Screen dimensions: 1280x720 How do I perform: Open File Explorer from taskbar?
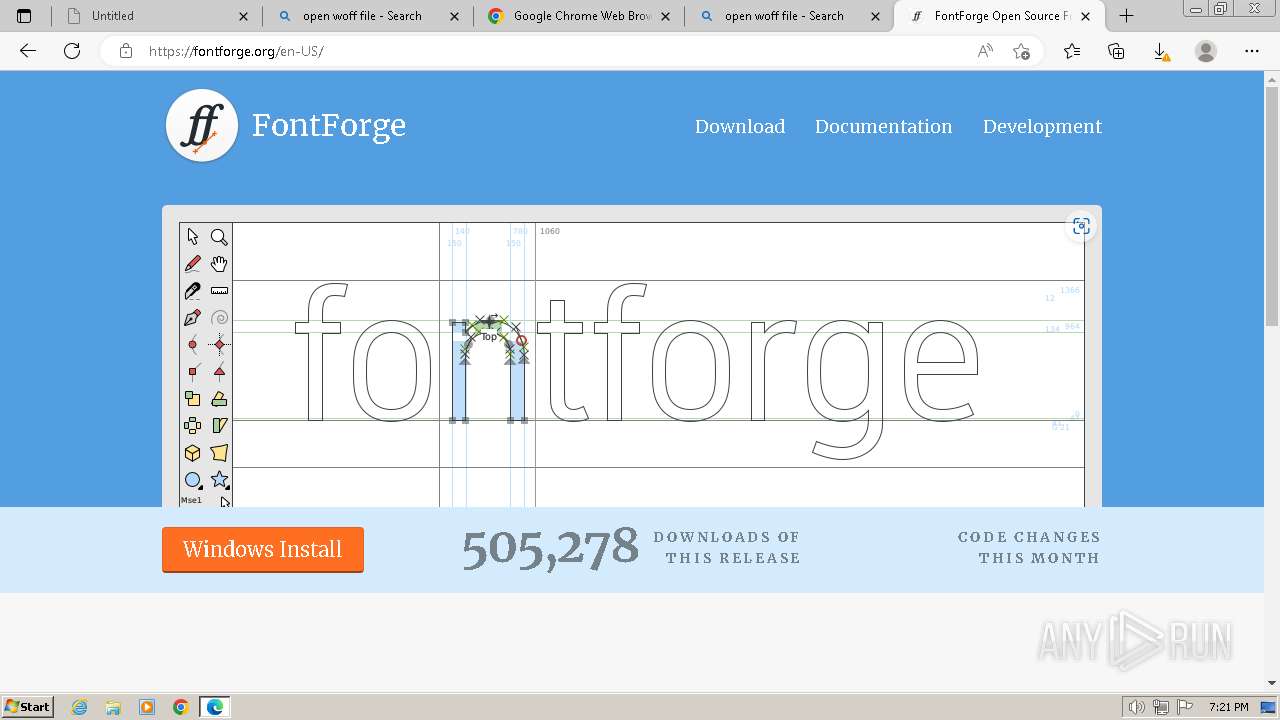click(x=113, y=707)
